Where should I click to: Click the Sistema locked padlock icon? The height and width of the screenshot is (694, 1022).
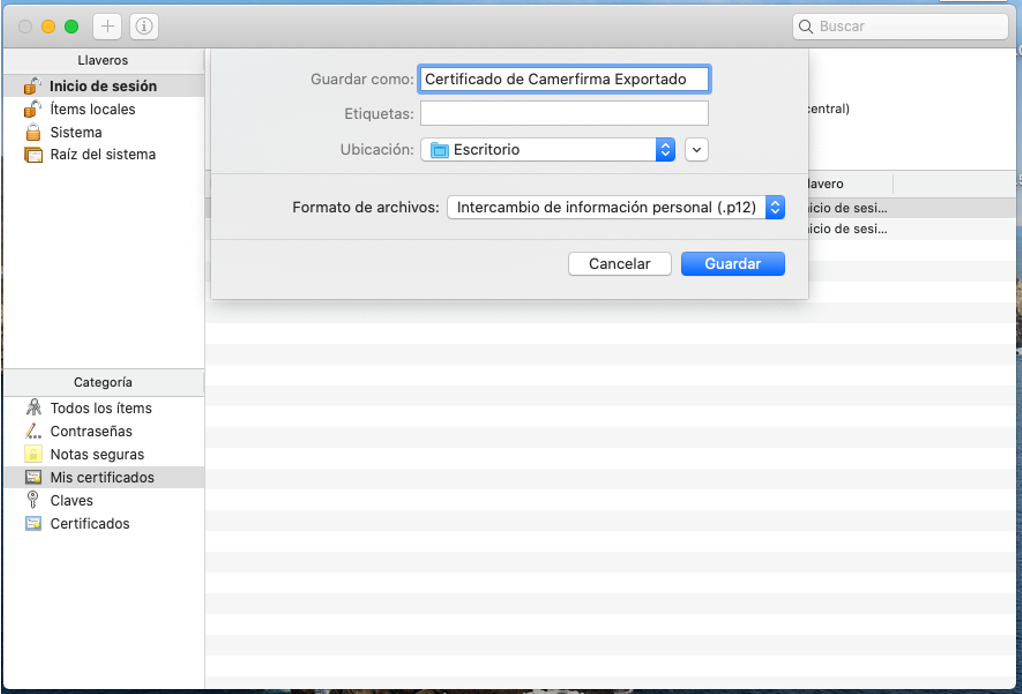point(33,132)
